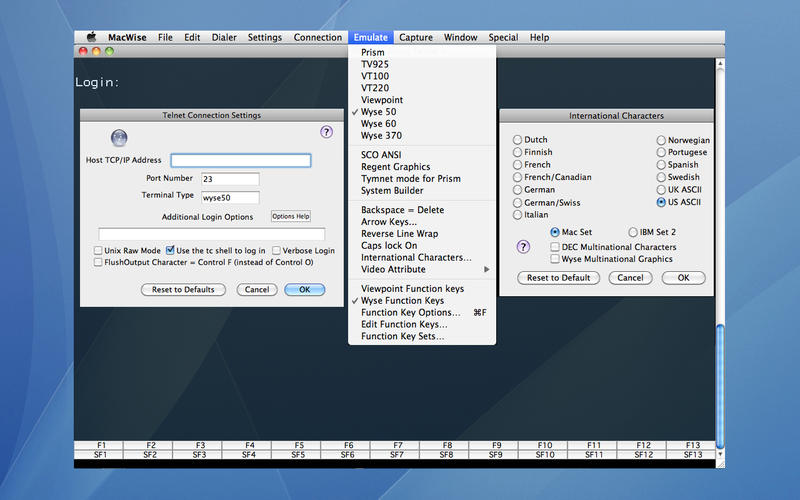Image resolution: width=800 pixels, height=500 pixels.
Task: Select the Swedish radio button
Action: pos(661,178)
